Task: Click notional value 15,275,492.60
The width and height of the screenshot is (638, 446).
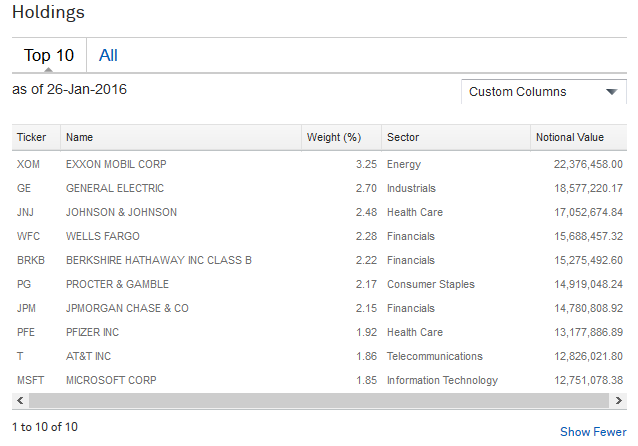Action: point(588,260)
